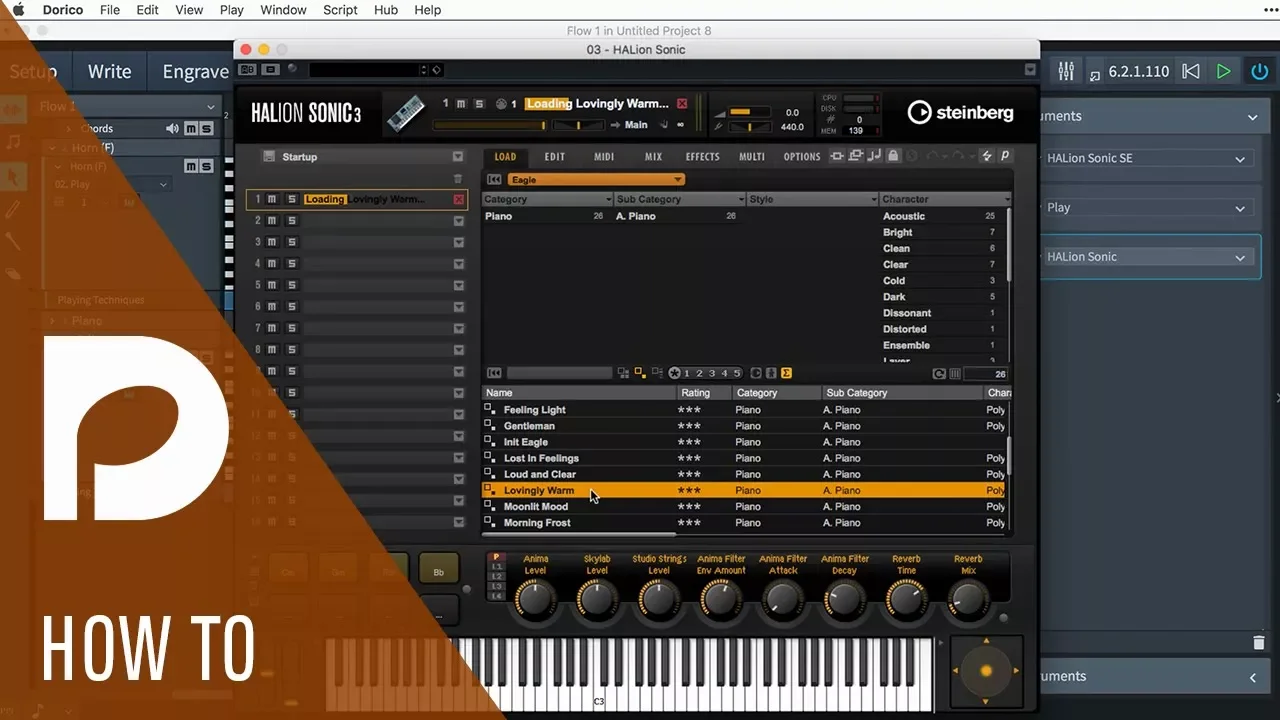
Task: Click Dorico Play transport button
Action: [x=1223, y=71]
